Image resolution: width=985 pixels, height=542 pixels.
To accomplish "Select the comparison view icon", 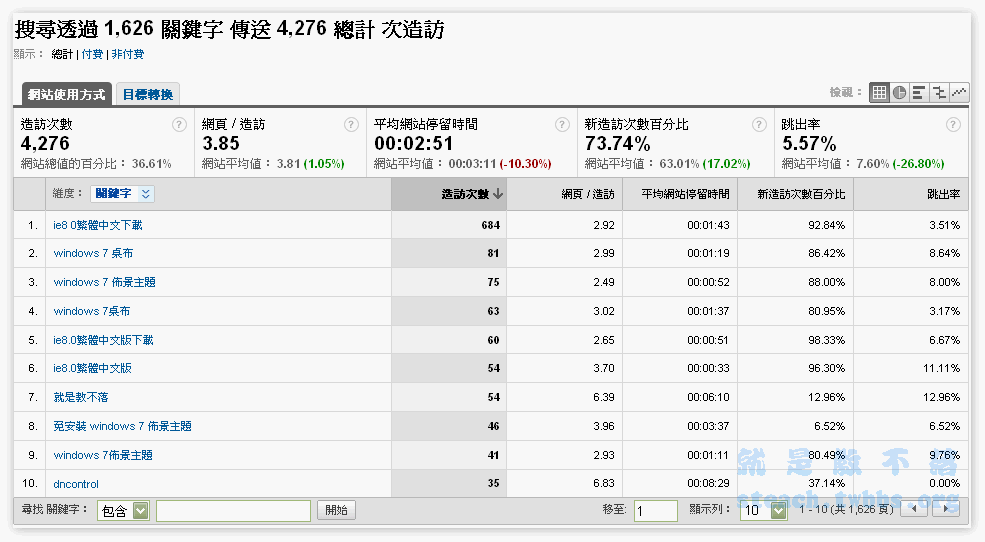I will point(939,92).
